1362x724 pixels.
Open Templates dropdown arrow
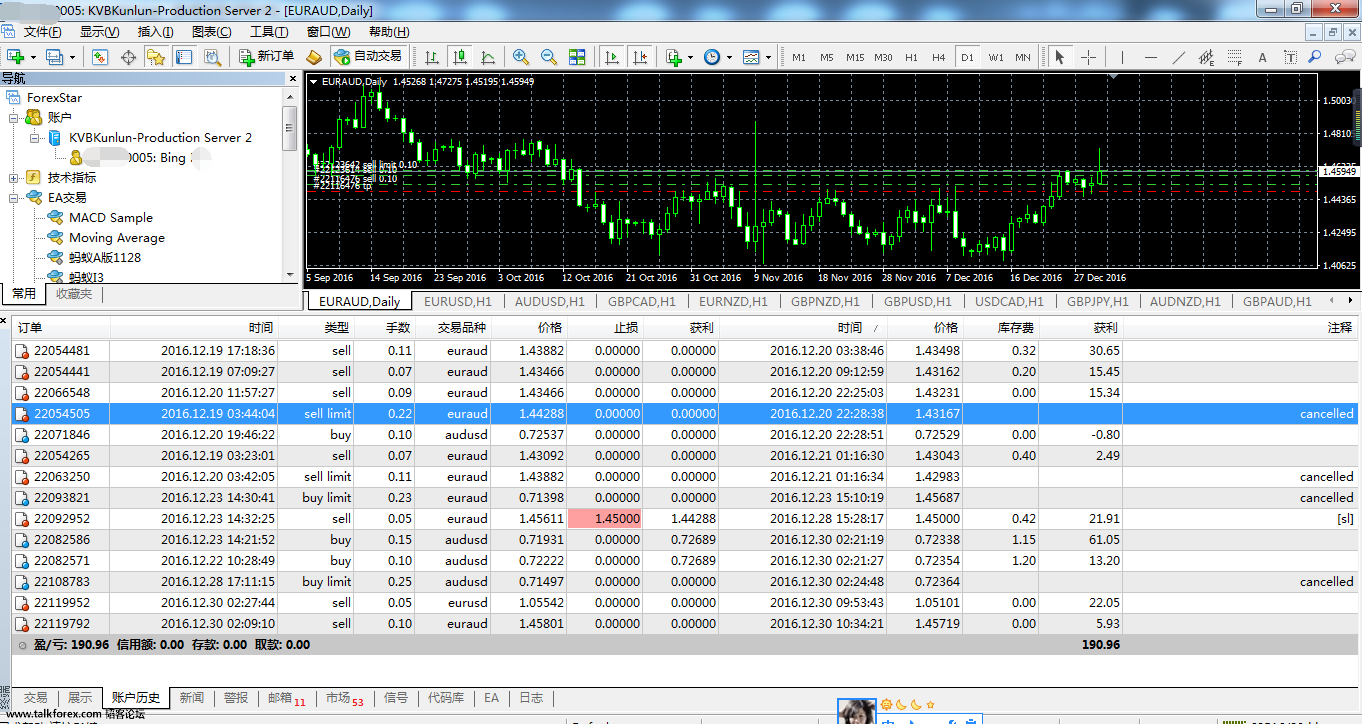(x=768, y=57)
